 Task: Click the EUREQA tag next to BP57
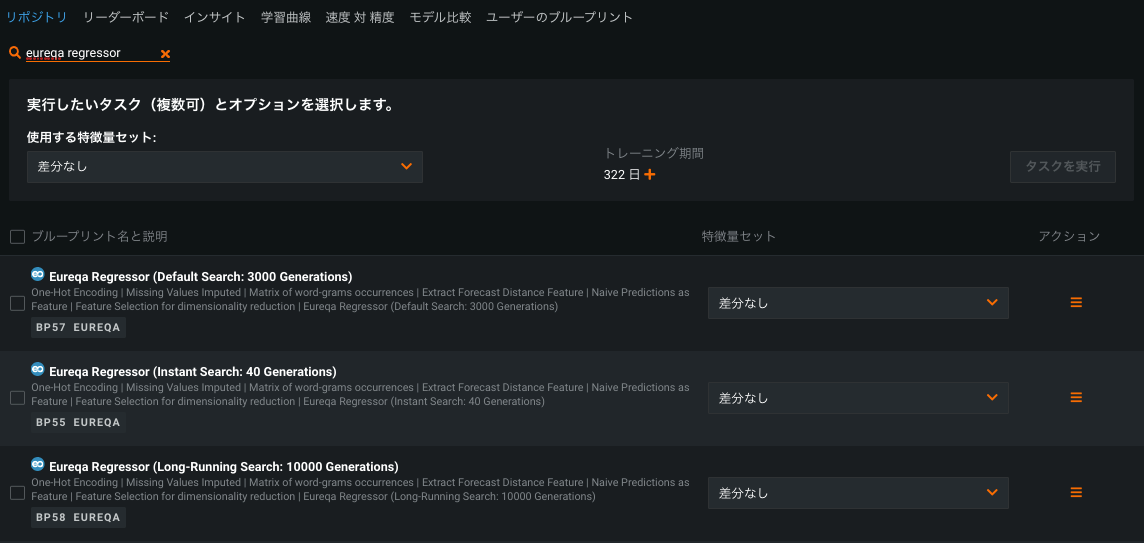(97, 328)
